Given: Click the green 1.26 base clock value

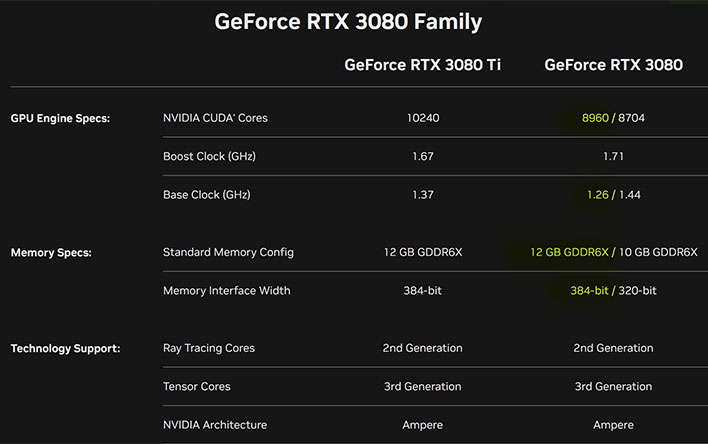Looking at the screenshot, I should tap(598, 195).
